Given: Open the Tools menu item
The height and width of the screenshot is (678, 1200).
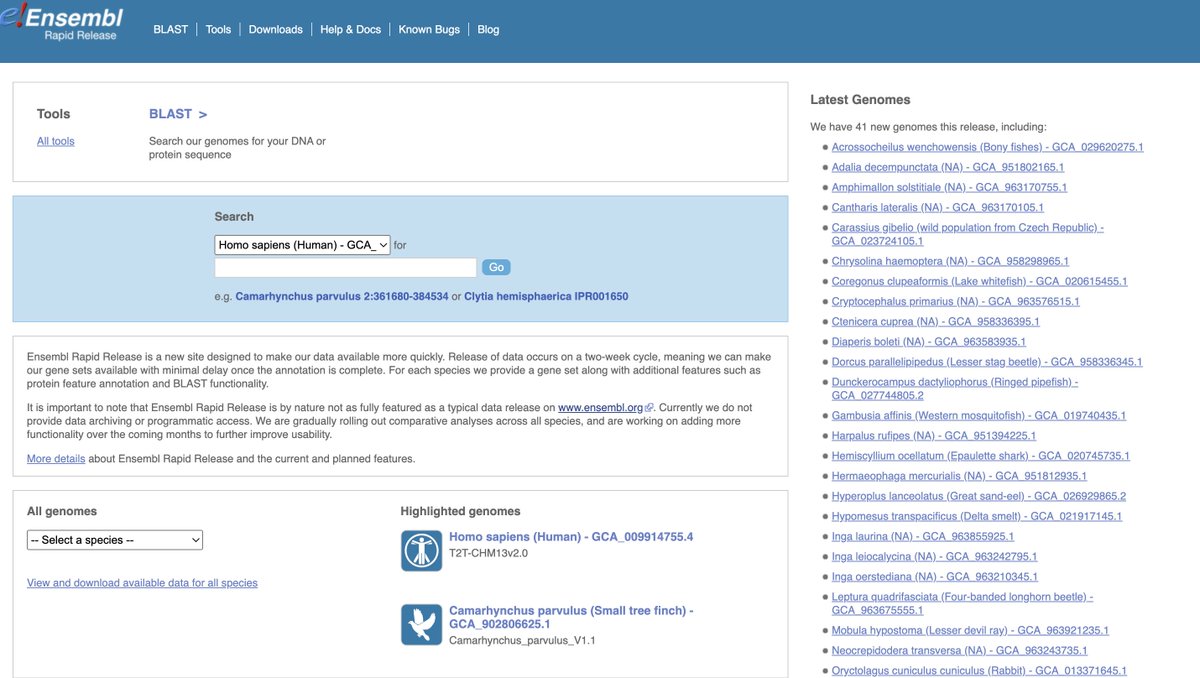Looking at the screenshot, I should coord(218,29).
